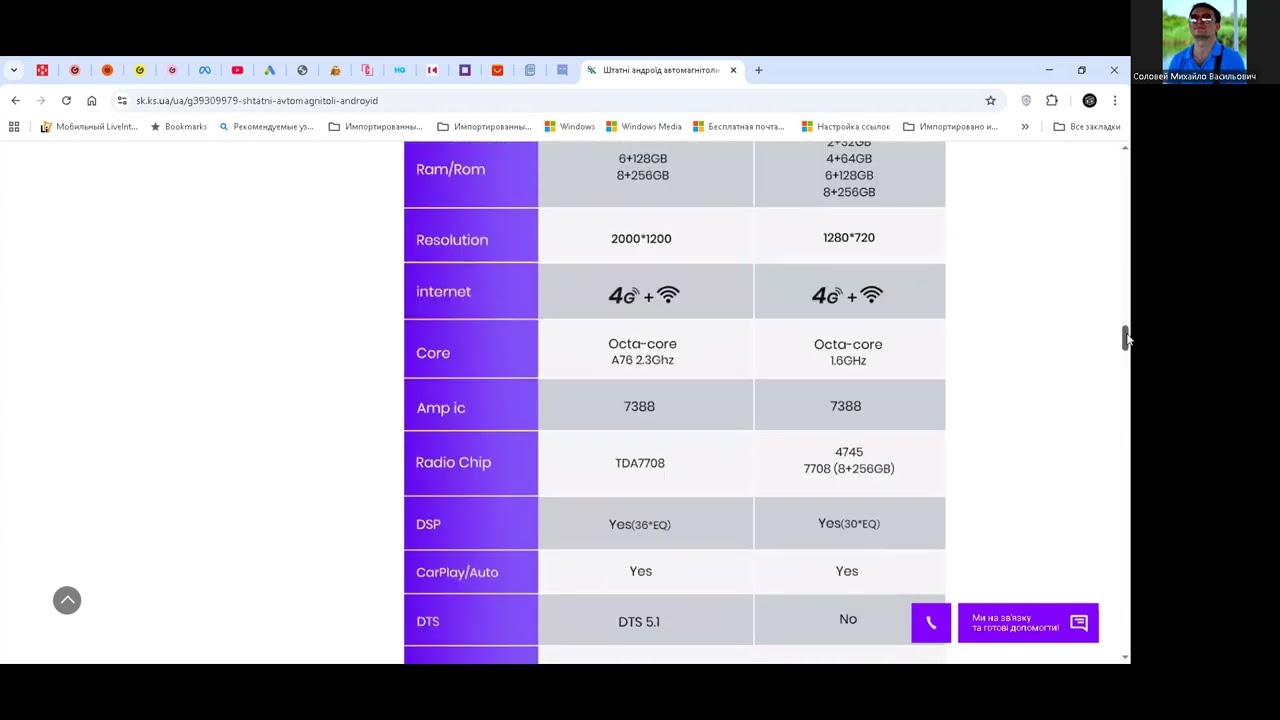Screen dimensions: 1280x720
Task: Open a new browser tab
Action: coord(759,70)
